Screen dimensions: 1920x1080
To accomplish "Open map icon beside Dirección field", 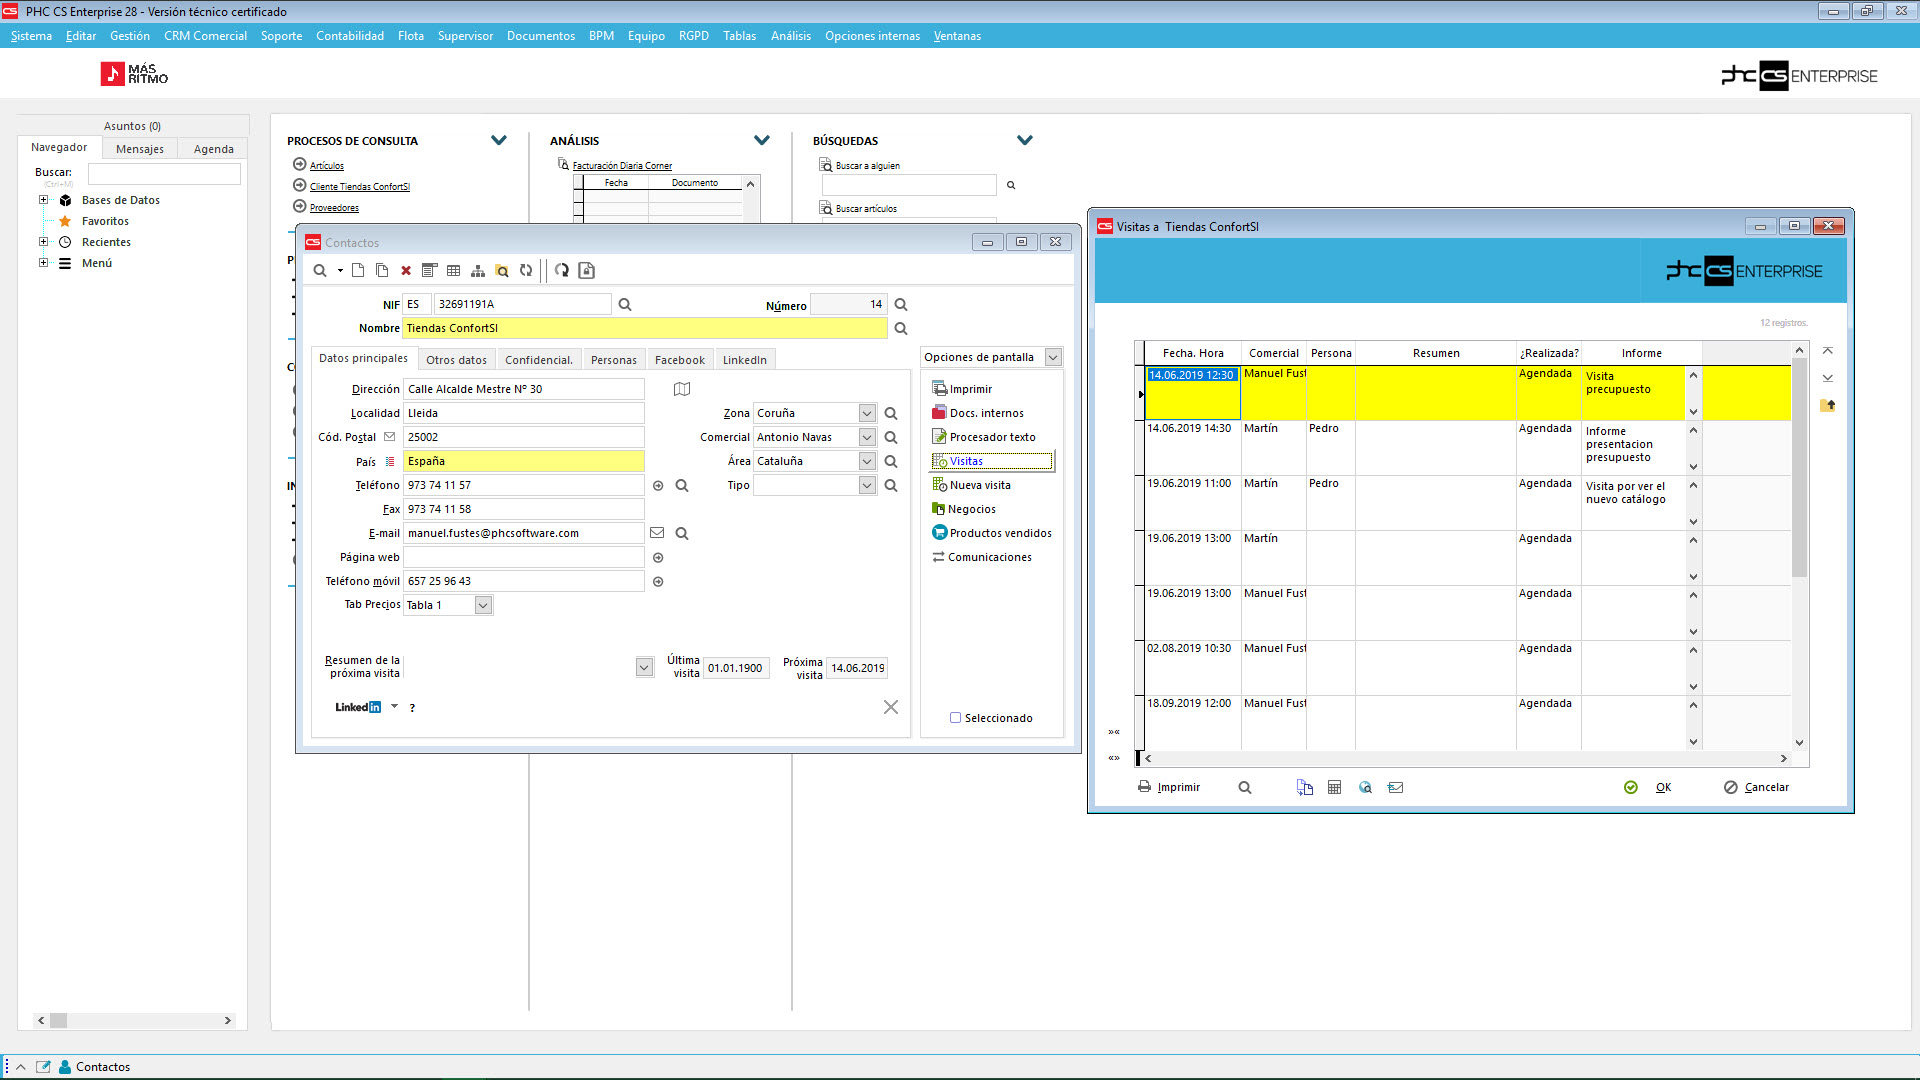I will 682,389.
